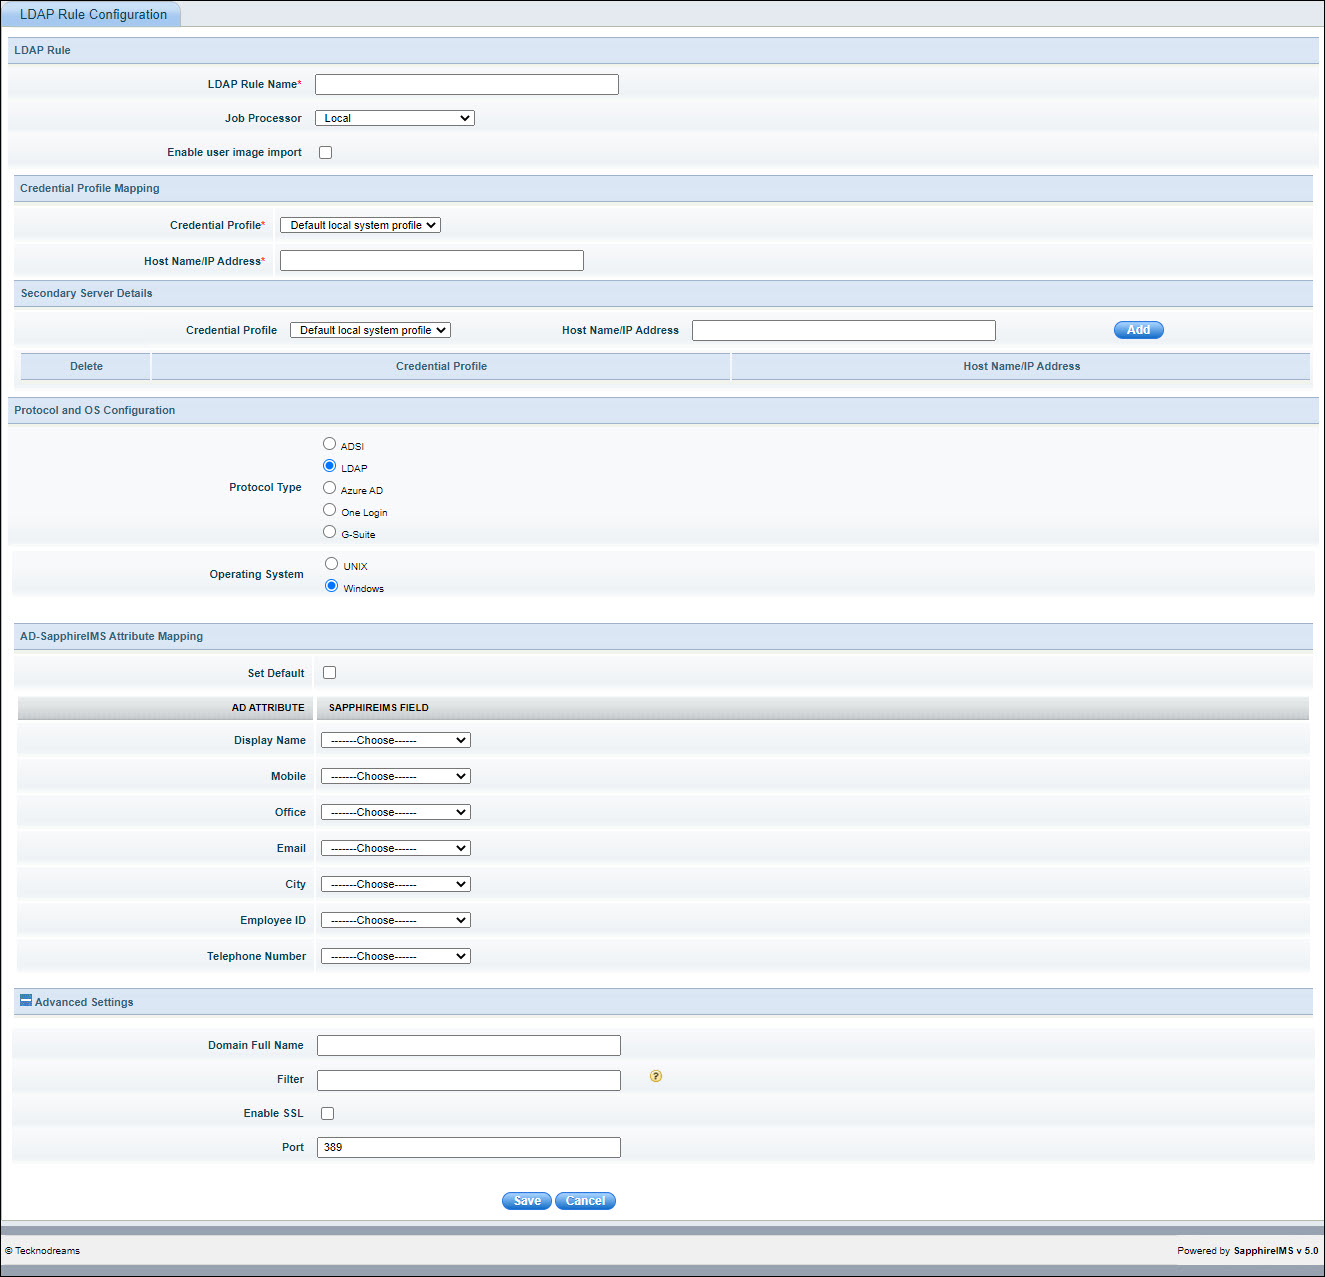
Task: Click the Domain Full Name field
Action: (x=468, y=1045)
